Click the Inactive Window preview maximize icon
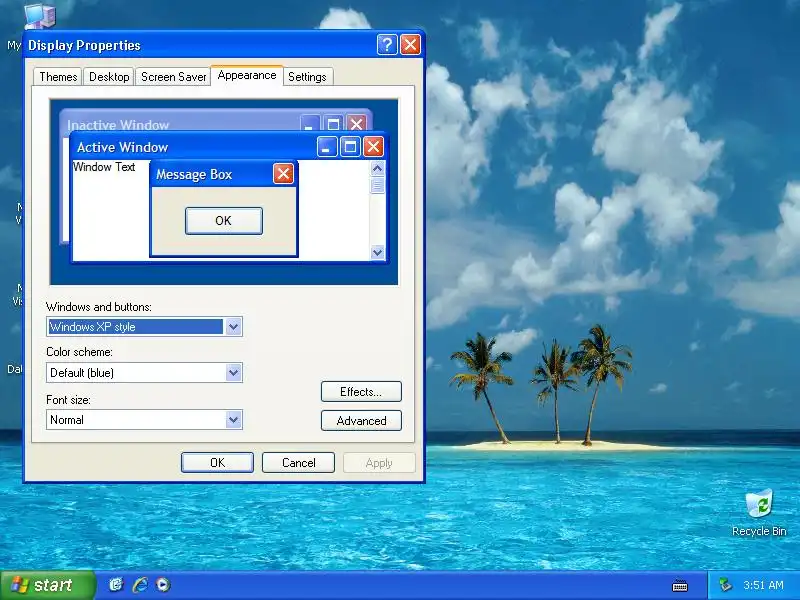 [x=333, y=124]
